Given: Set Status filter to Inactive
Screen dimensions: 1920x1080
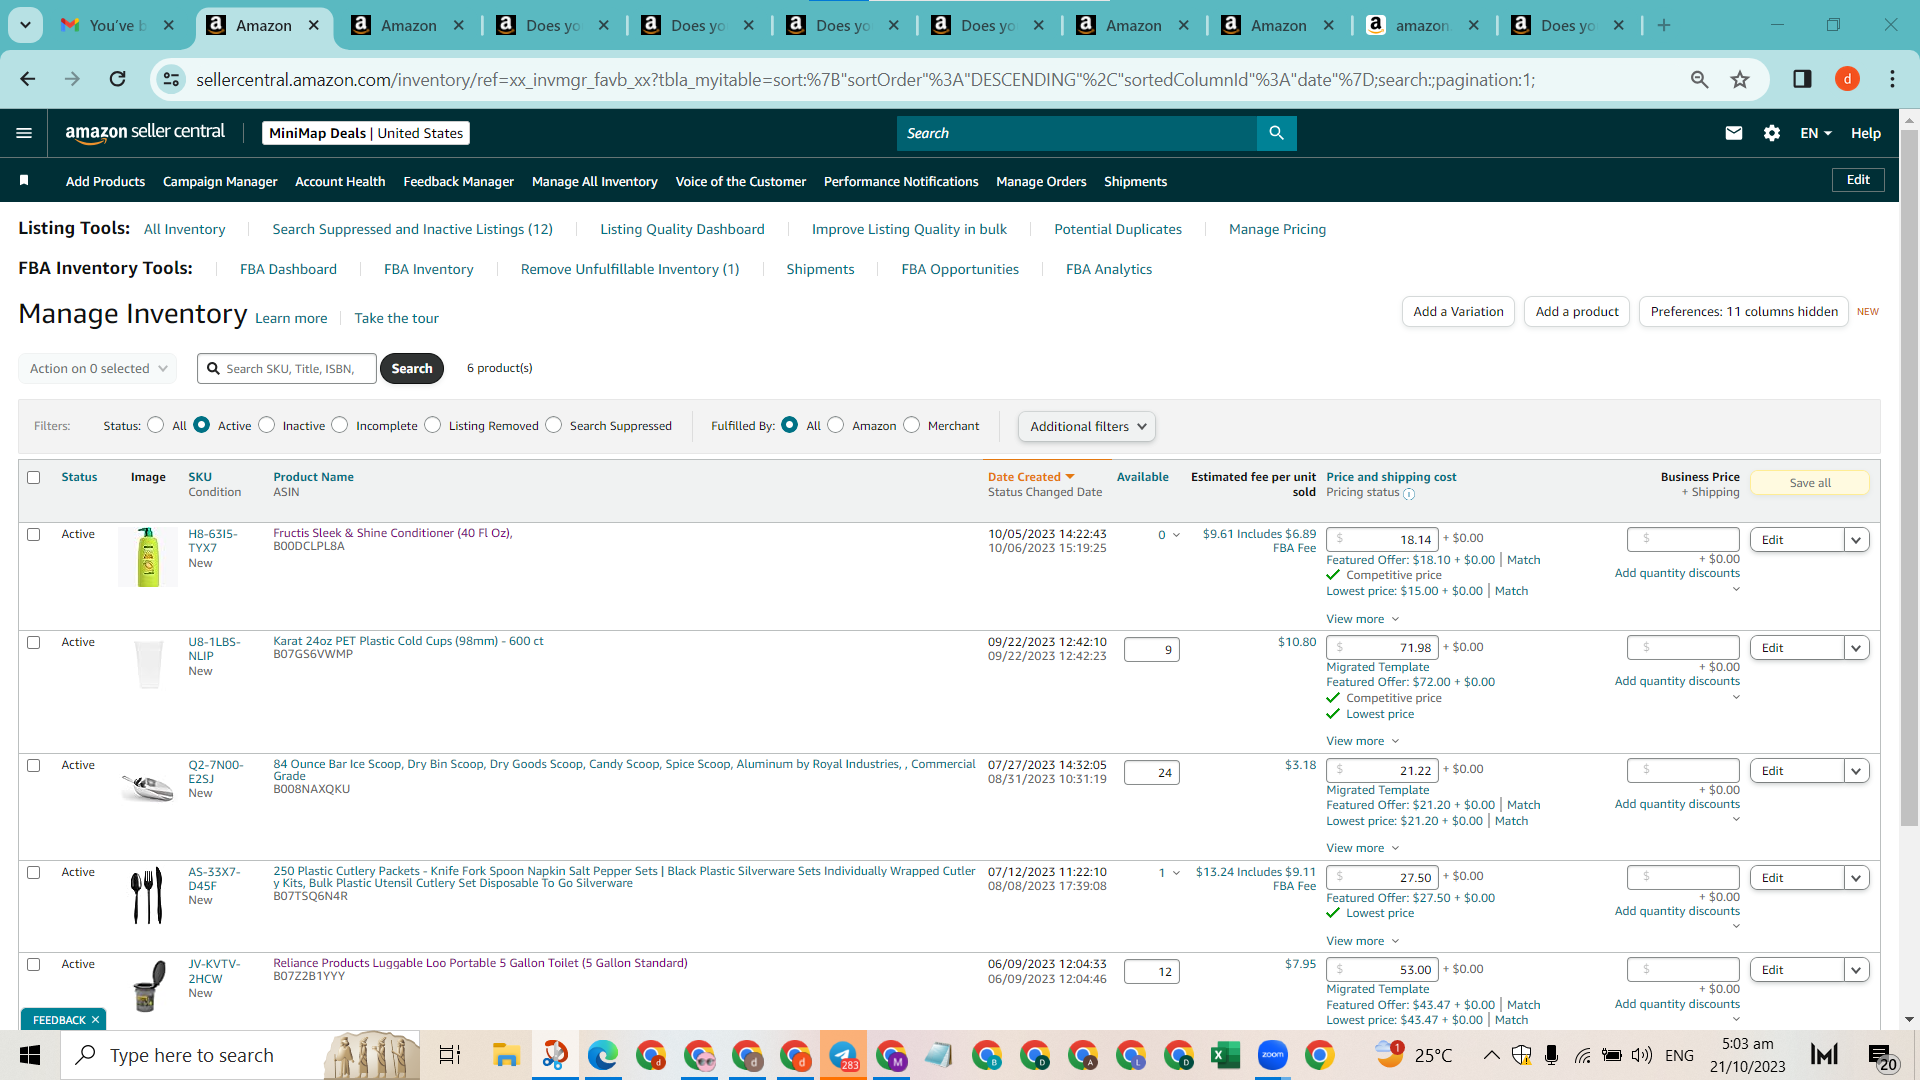Looking at the screenshot, I should (x=267, y=425).
